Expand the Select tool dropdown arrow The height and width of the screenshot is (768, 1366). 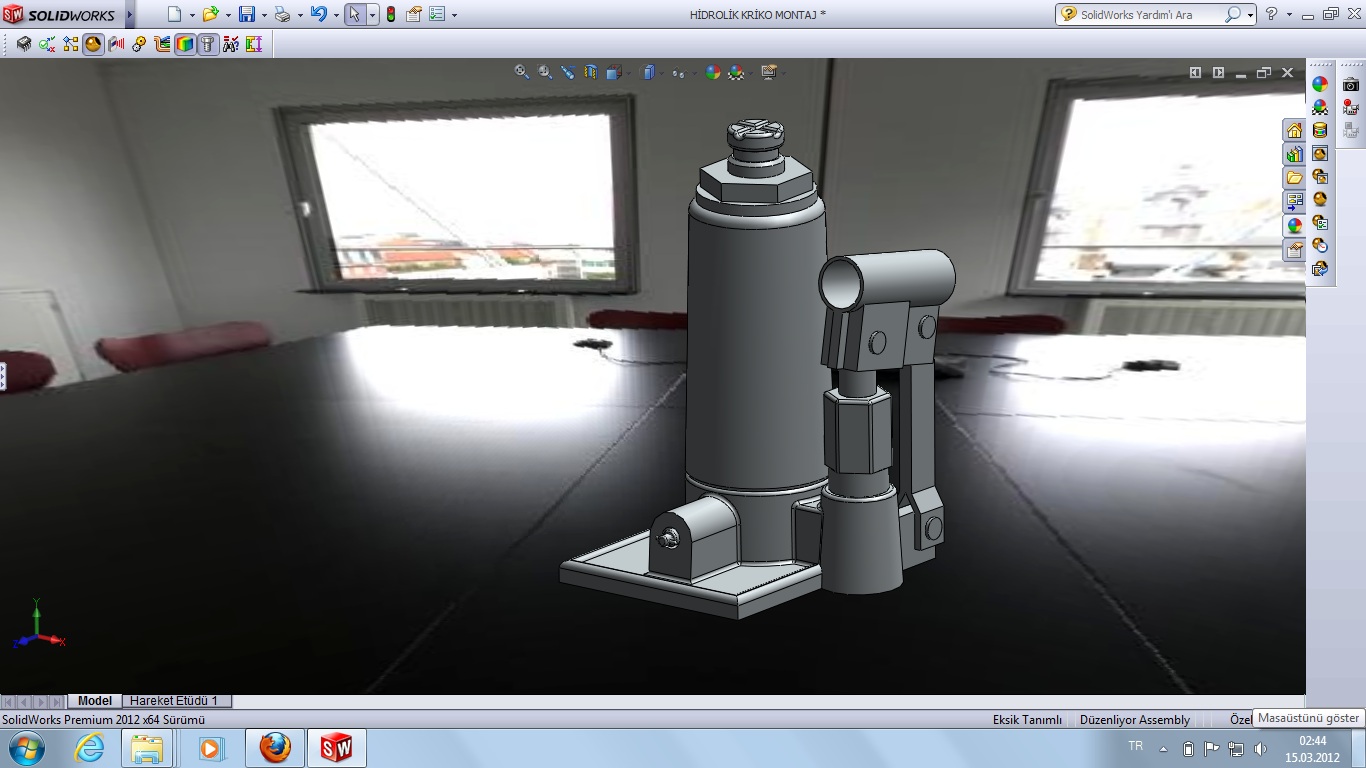click(x=372, y=15)
